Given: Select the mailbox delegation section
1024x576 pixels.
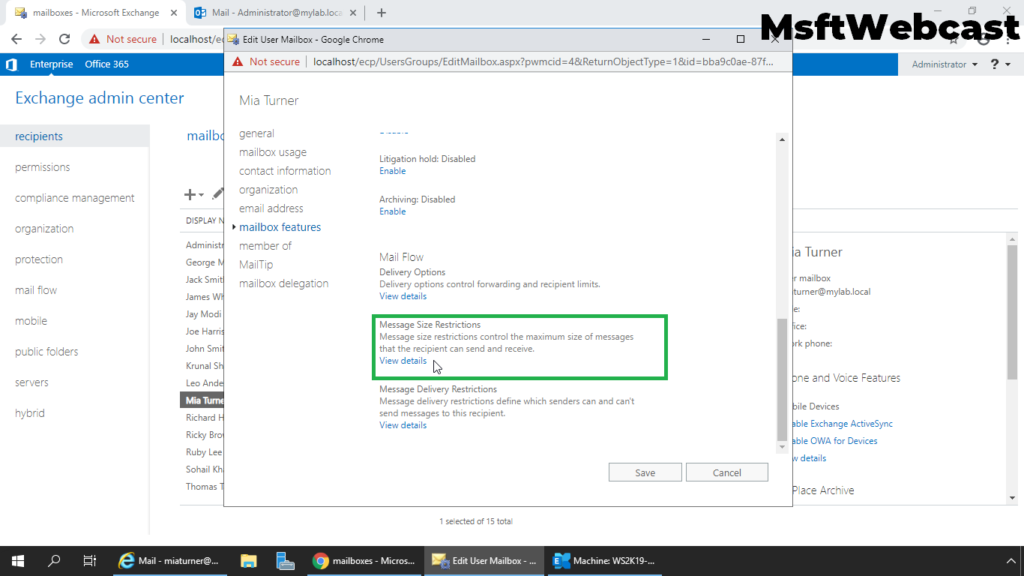Looking at the screenshot, I should coord(283,283).
